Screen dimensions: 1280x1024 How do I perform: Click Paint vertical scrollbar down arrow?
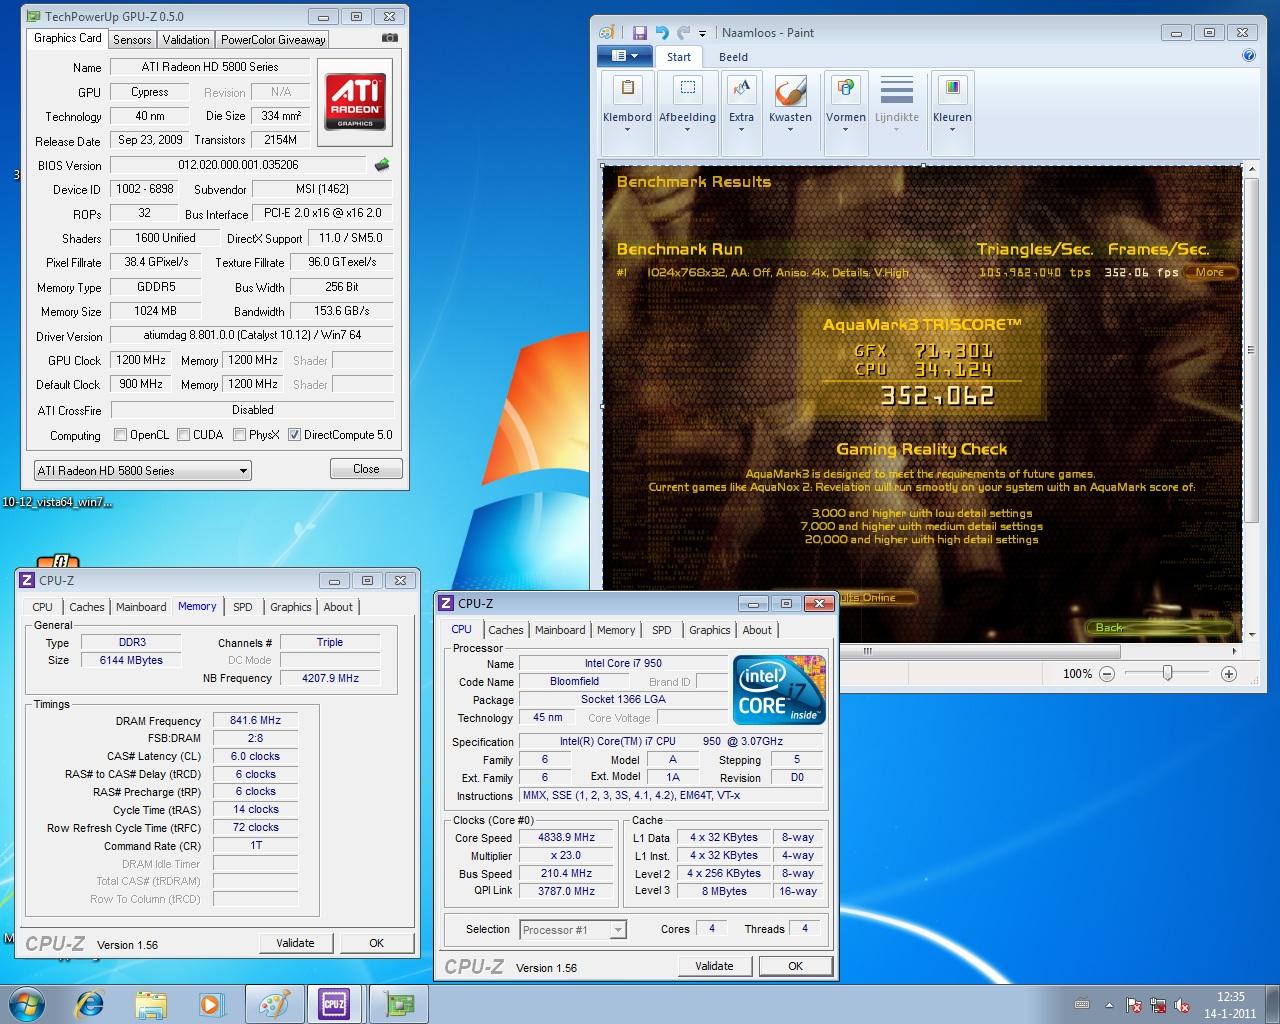1250,634
